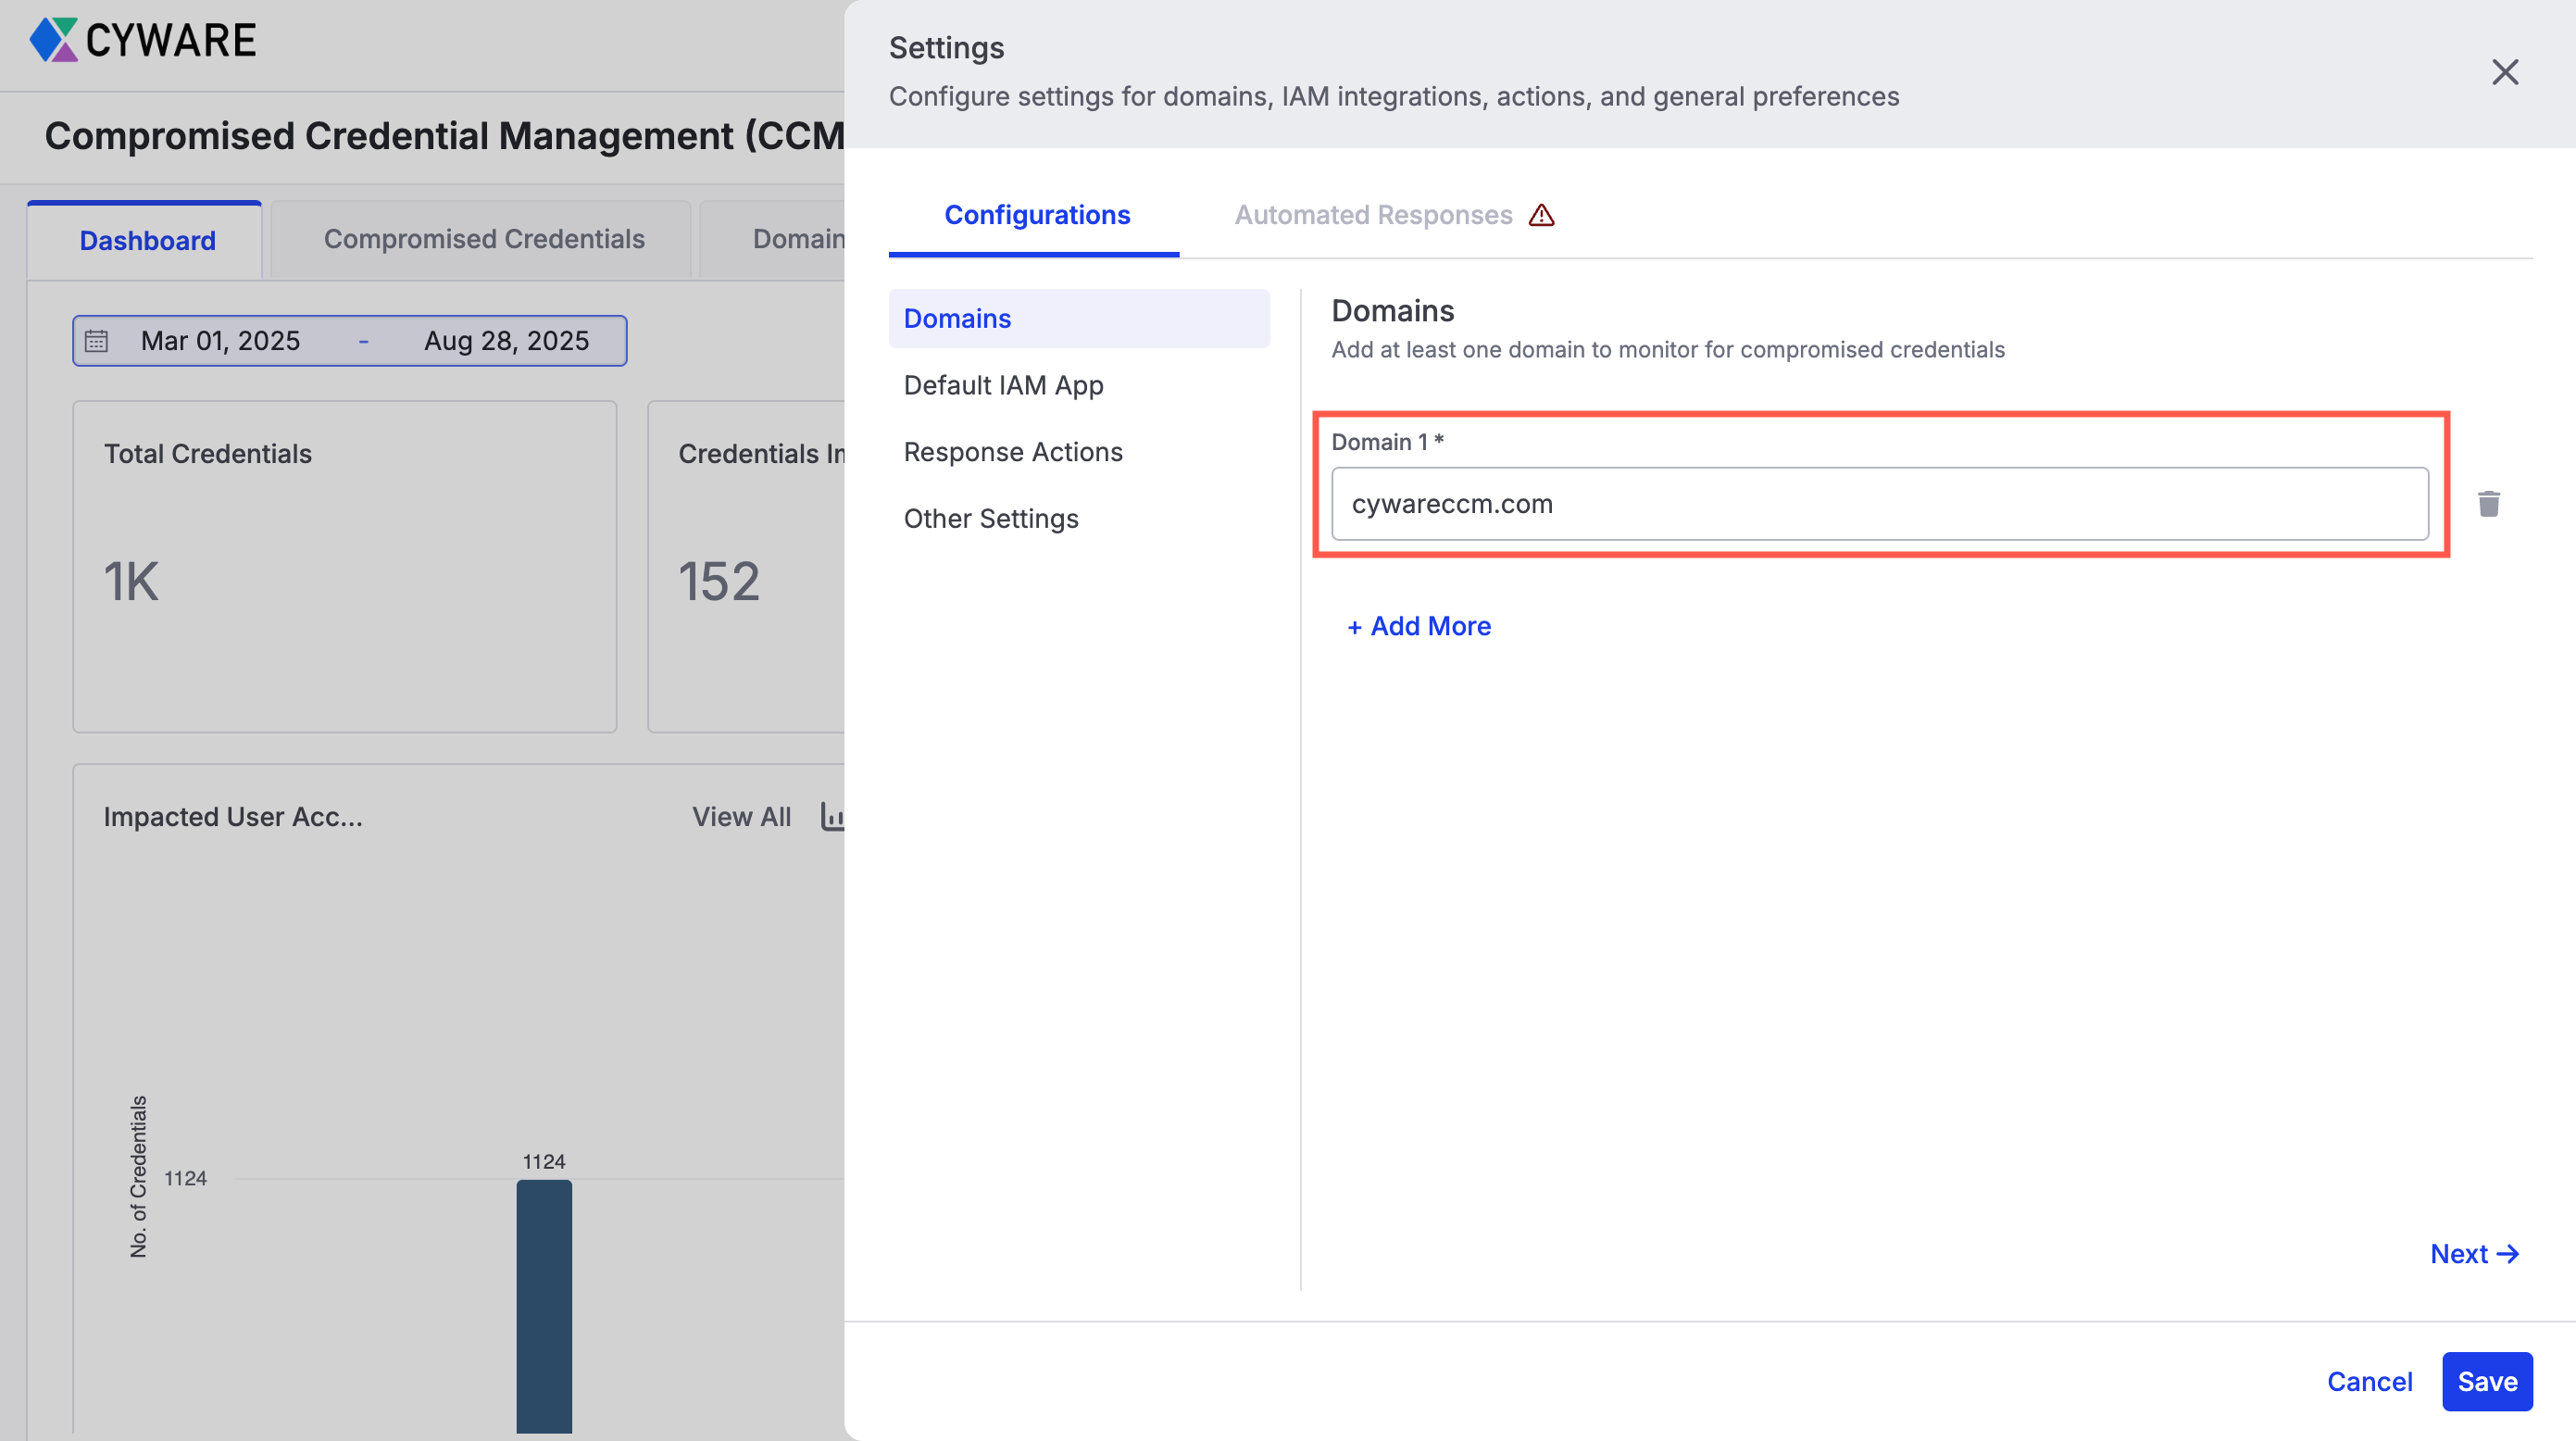Image resolution: width=2576 pixels, height=1441 pixels.
Task: Click the warning icon beside Automated Responses
Action: coord(1541,215)
